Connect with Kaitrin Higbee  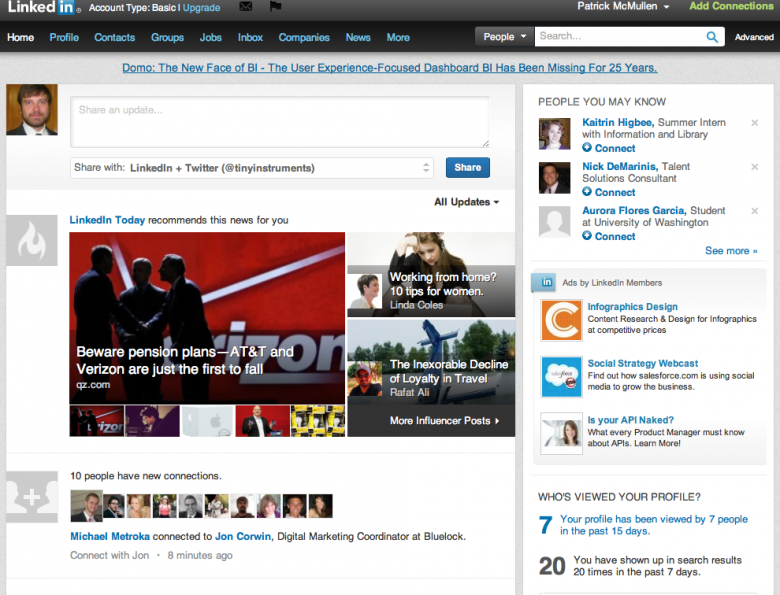click(x=609, y=148)
